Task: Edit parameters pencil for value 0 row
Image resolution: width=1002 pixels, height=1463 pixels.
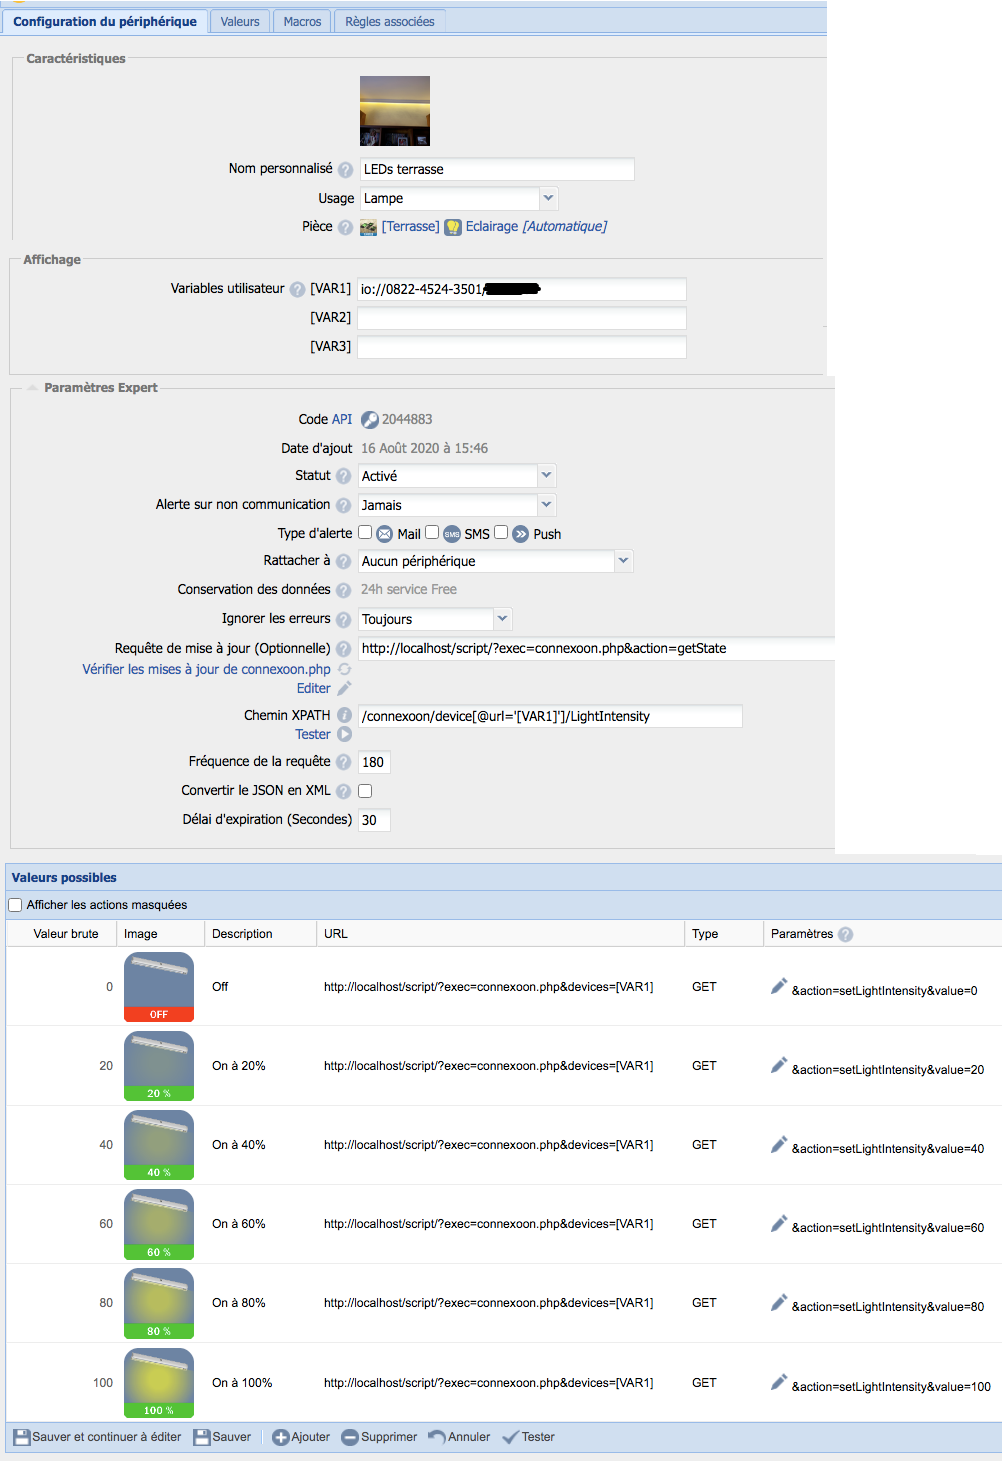Action: (779, 987)
